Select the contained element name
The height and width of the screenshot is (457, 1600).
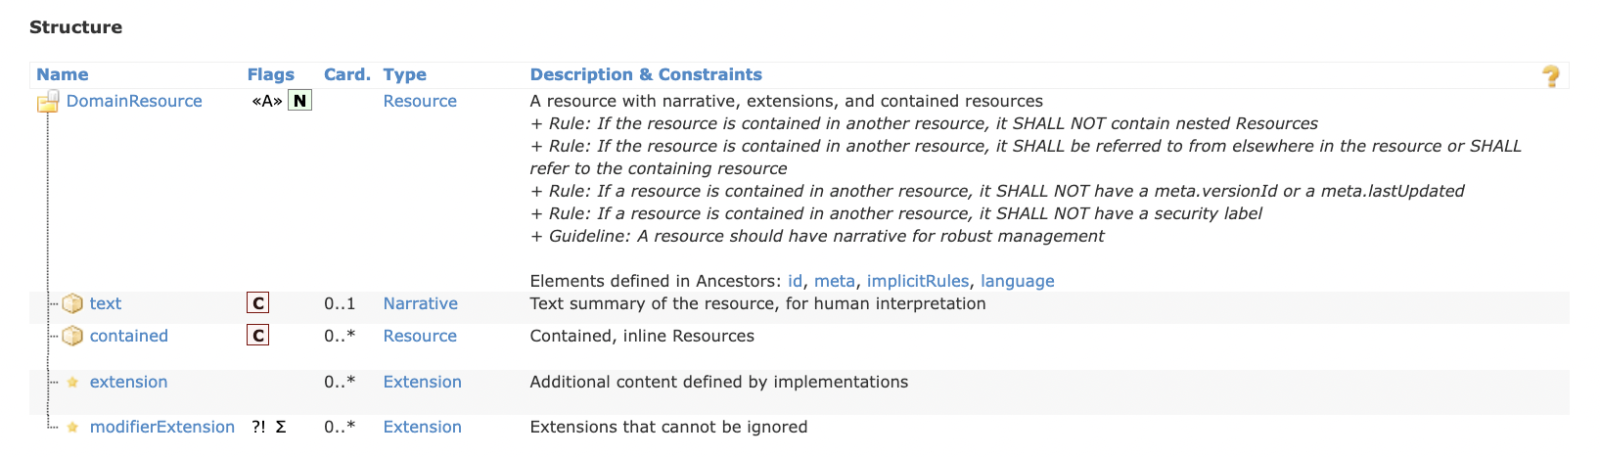coord(129,336)
